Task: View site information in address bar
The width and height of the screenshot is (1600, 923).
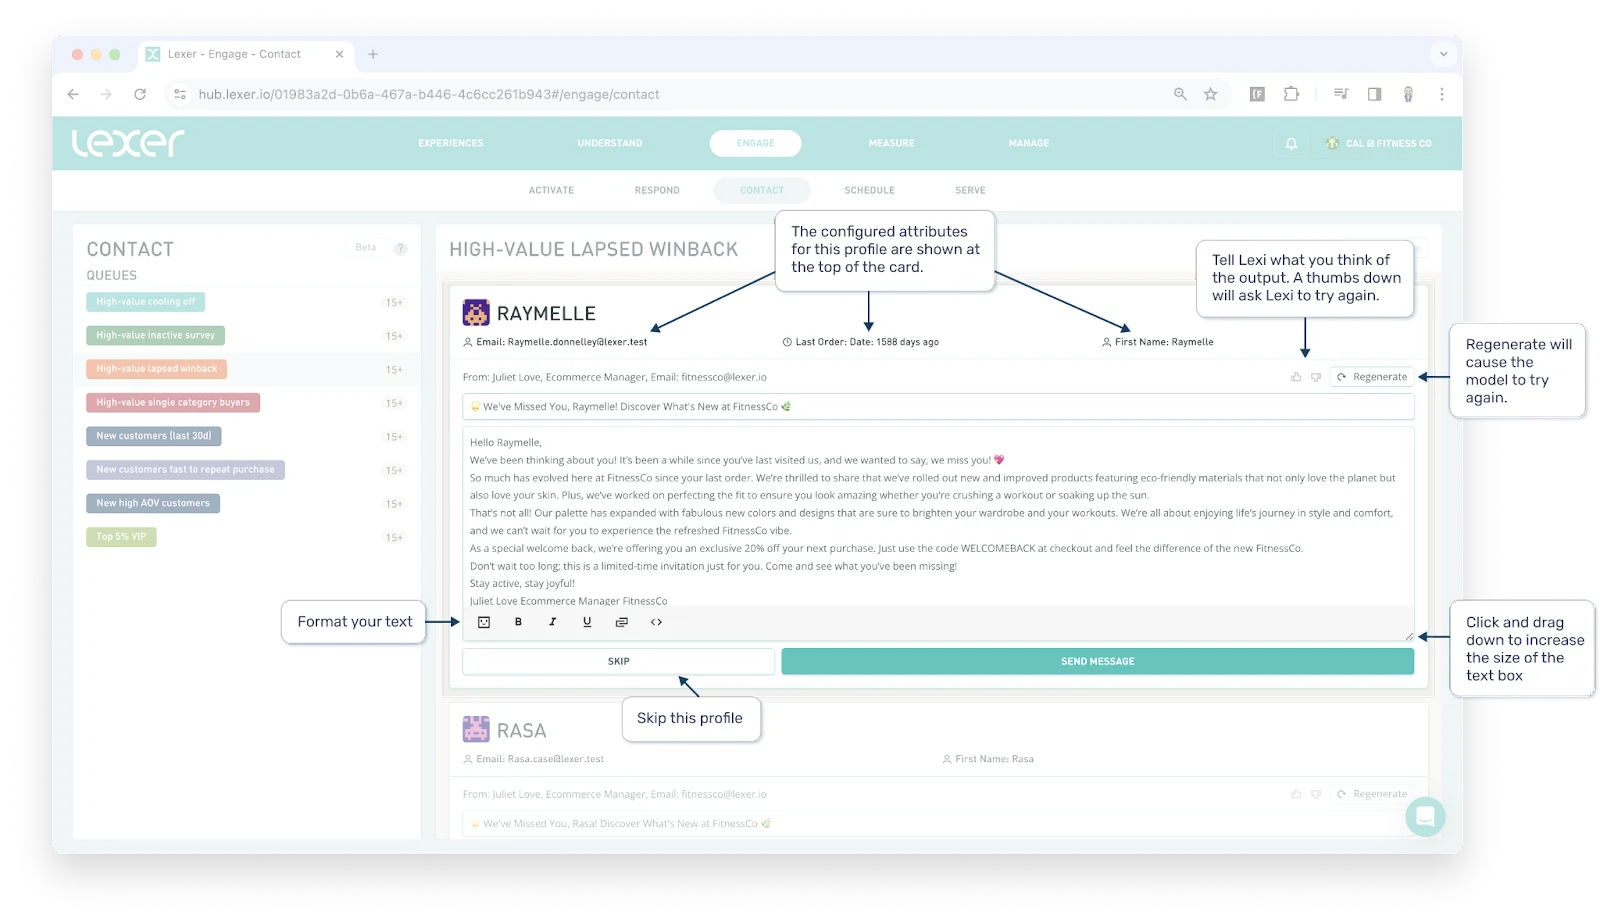Action: tap(180, 94)
